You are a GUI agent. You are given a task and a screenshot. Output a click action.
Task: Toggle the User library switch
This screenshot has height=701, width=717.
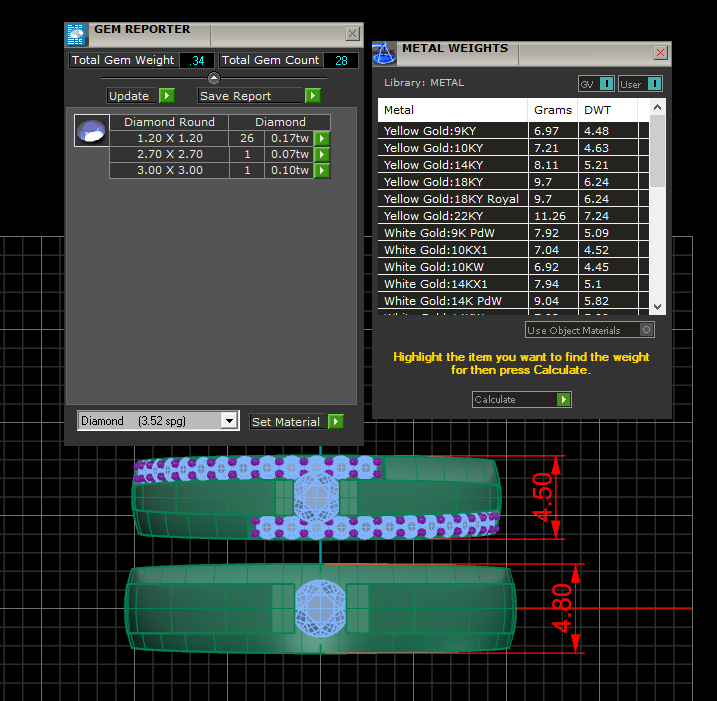pyautogui.click(x=654, y=84)
